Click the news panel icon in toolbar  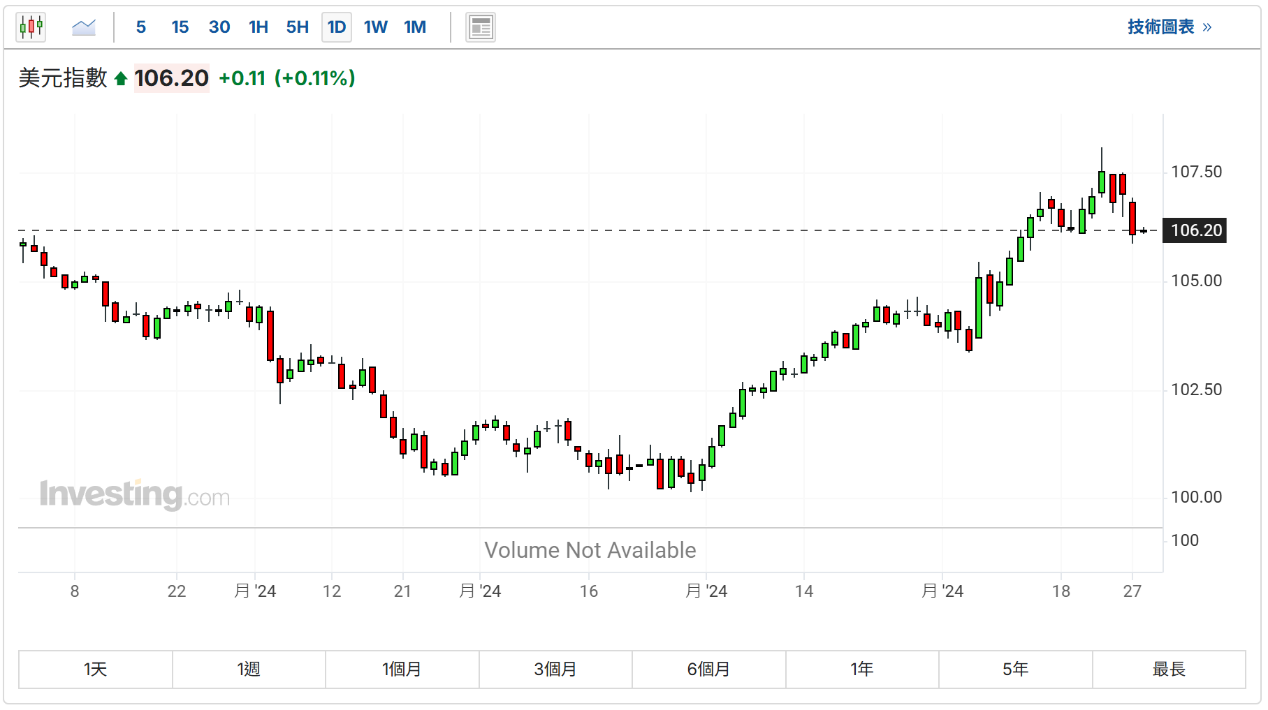click(x=480, y=27)
